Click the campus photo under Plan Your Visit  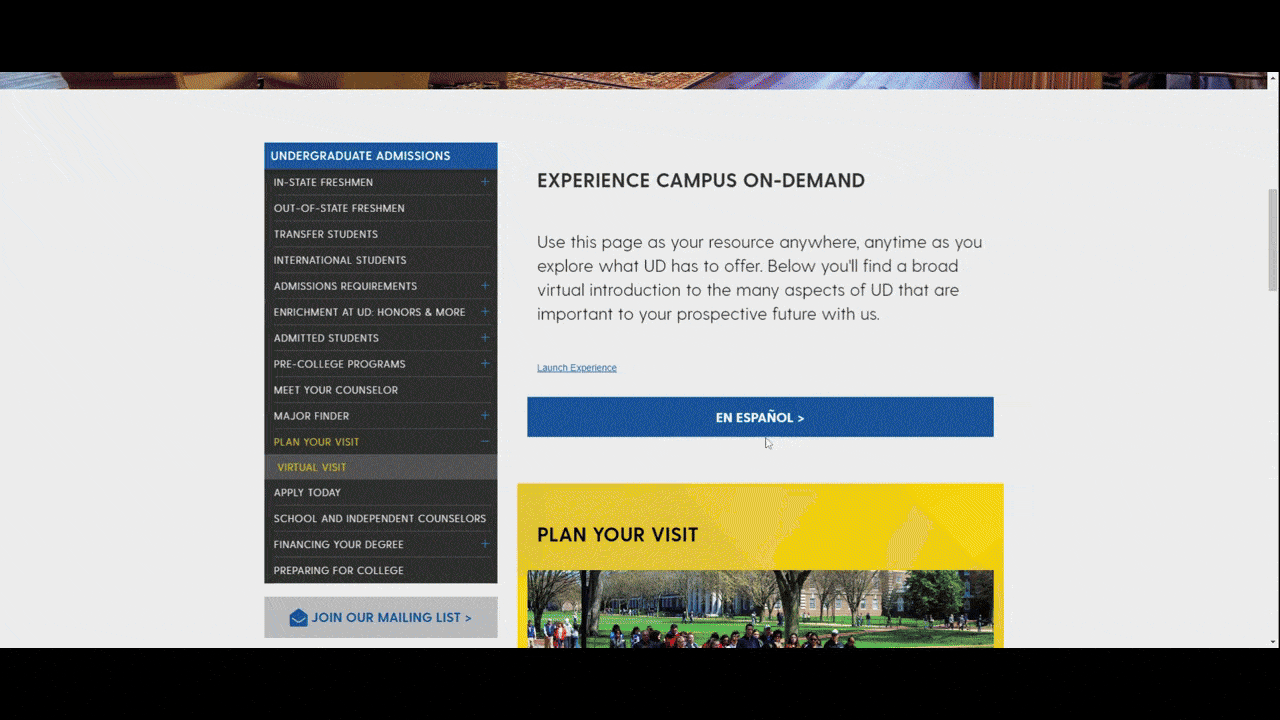click(760, 609)
